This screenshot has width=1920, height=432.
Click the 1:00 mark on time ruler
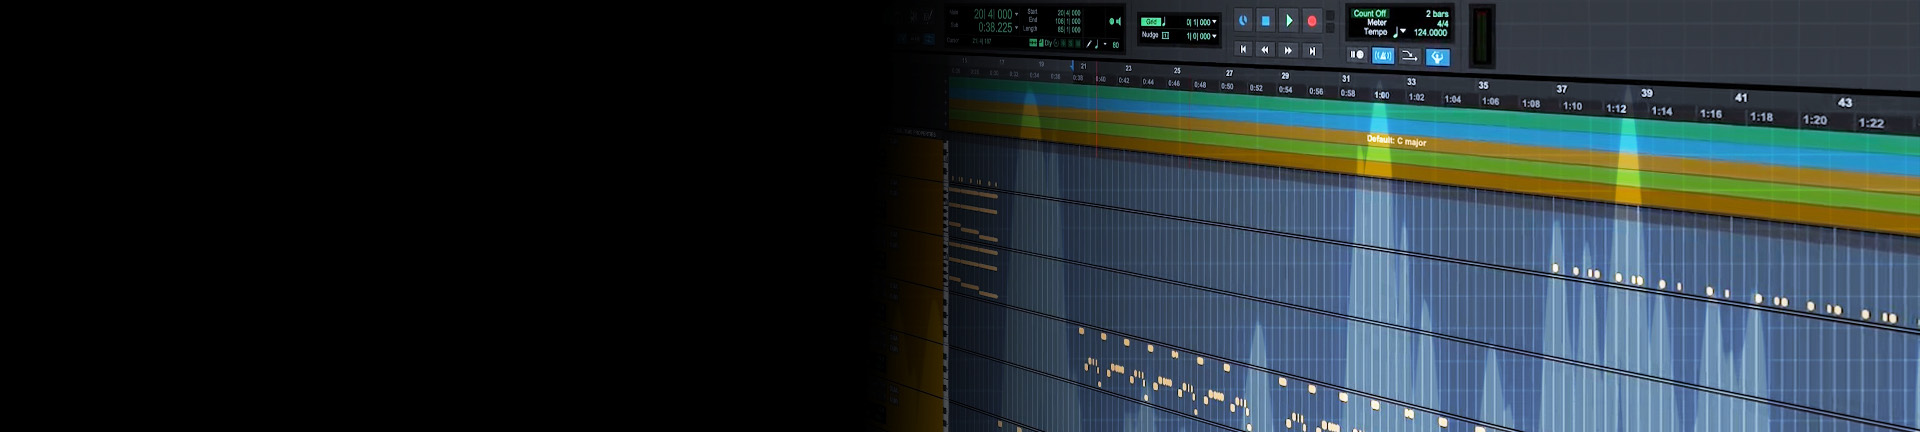(x=1381, y=95)
